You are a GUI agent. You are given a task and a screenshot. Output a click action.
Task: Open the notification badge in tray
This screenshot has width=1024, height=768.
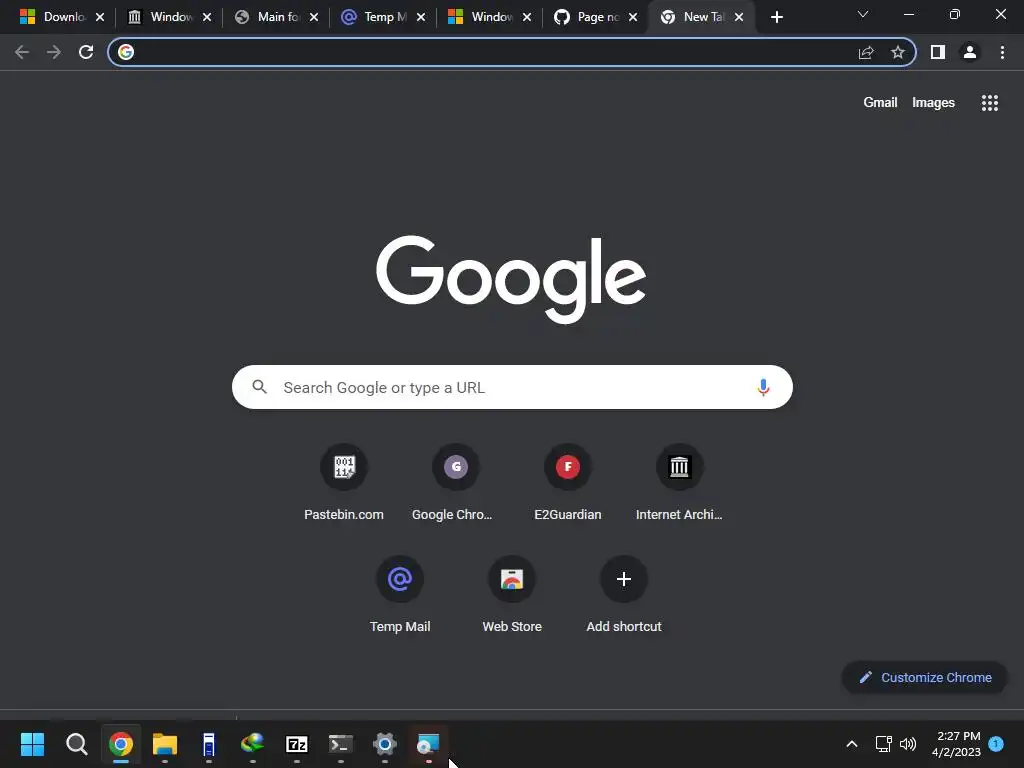(x=996, y=743)
